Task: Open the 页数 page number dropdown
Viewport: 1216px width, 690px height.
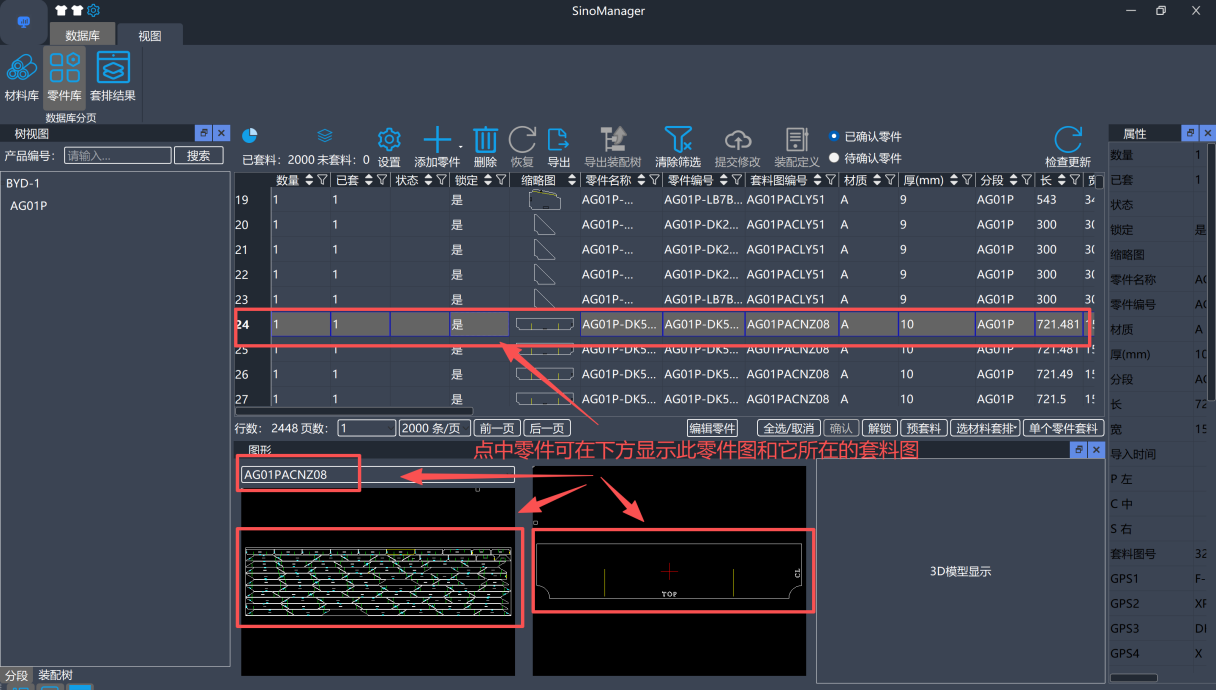Action: coord(366,428)
